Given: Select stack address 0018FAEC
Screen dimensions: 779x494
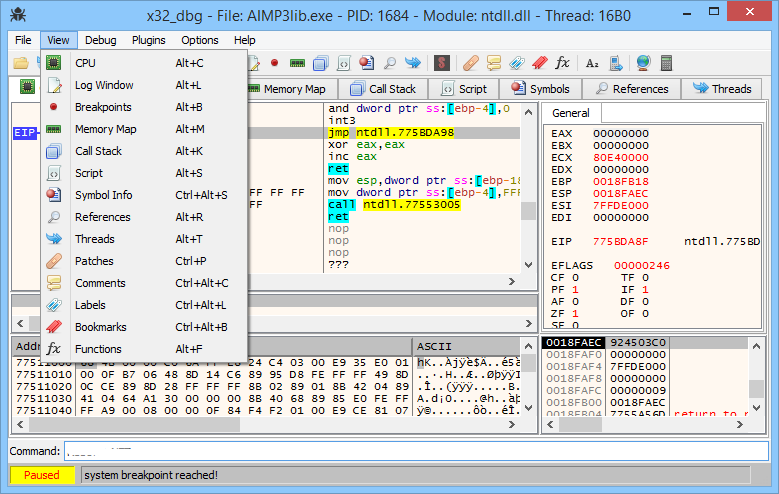Looking at the screenshot, I should 573,342.
